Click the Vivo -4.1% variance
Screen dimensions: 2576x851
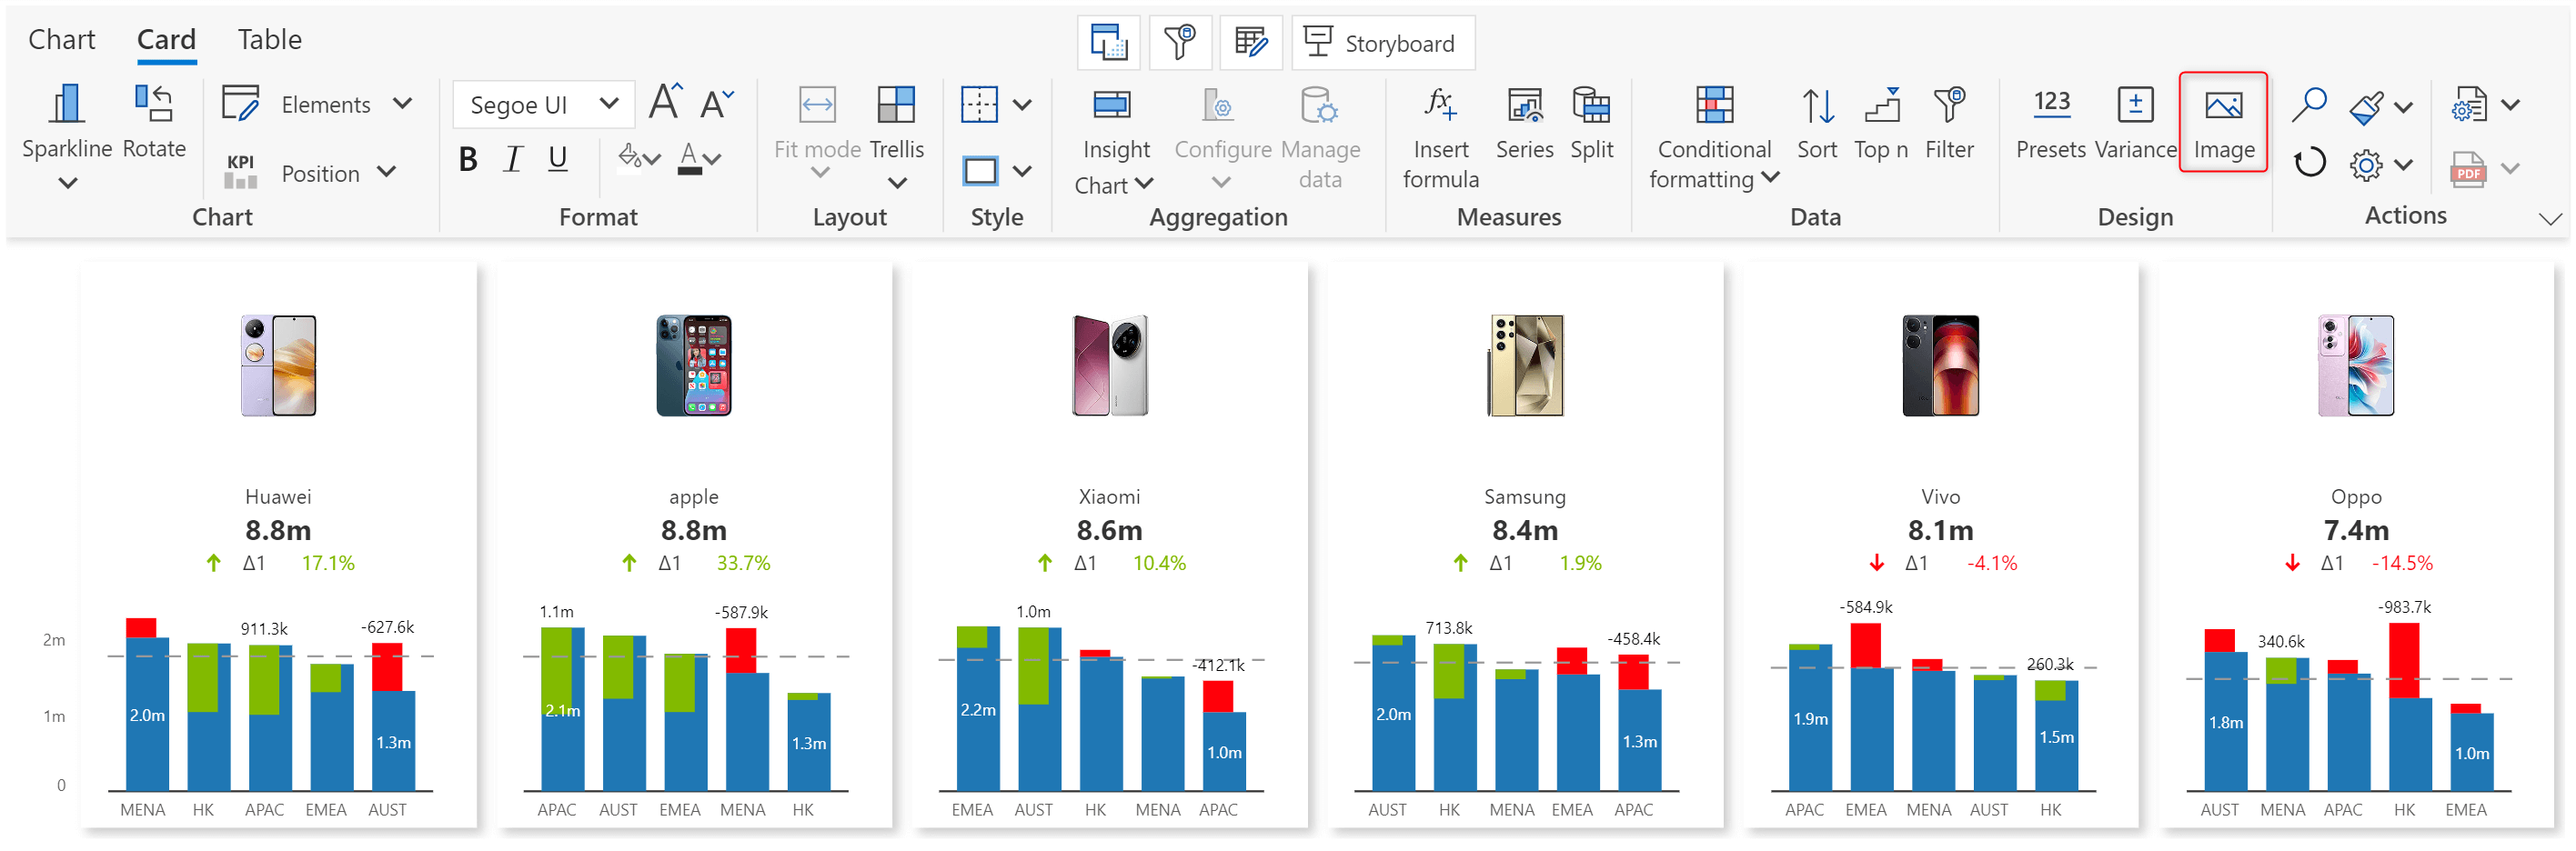(1991, 563)
